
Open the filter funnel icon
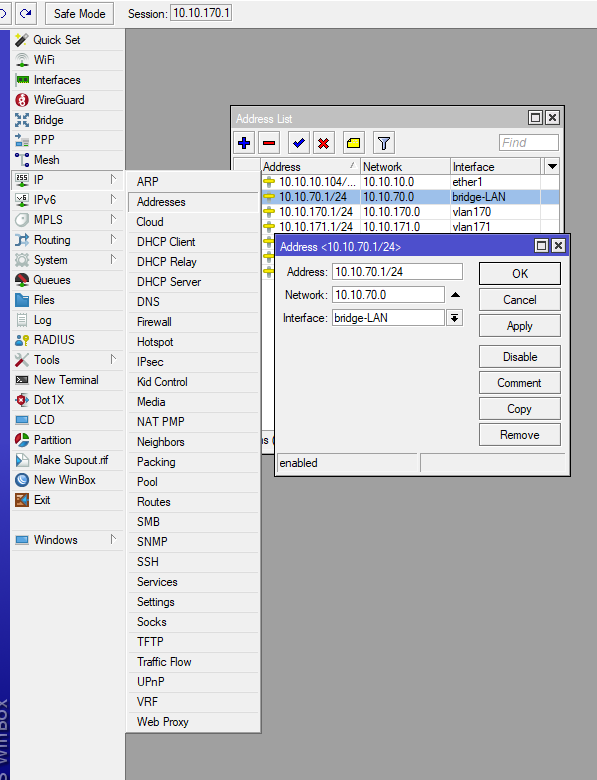pyautogui.click(x=384, y=143)
